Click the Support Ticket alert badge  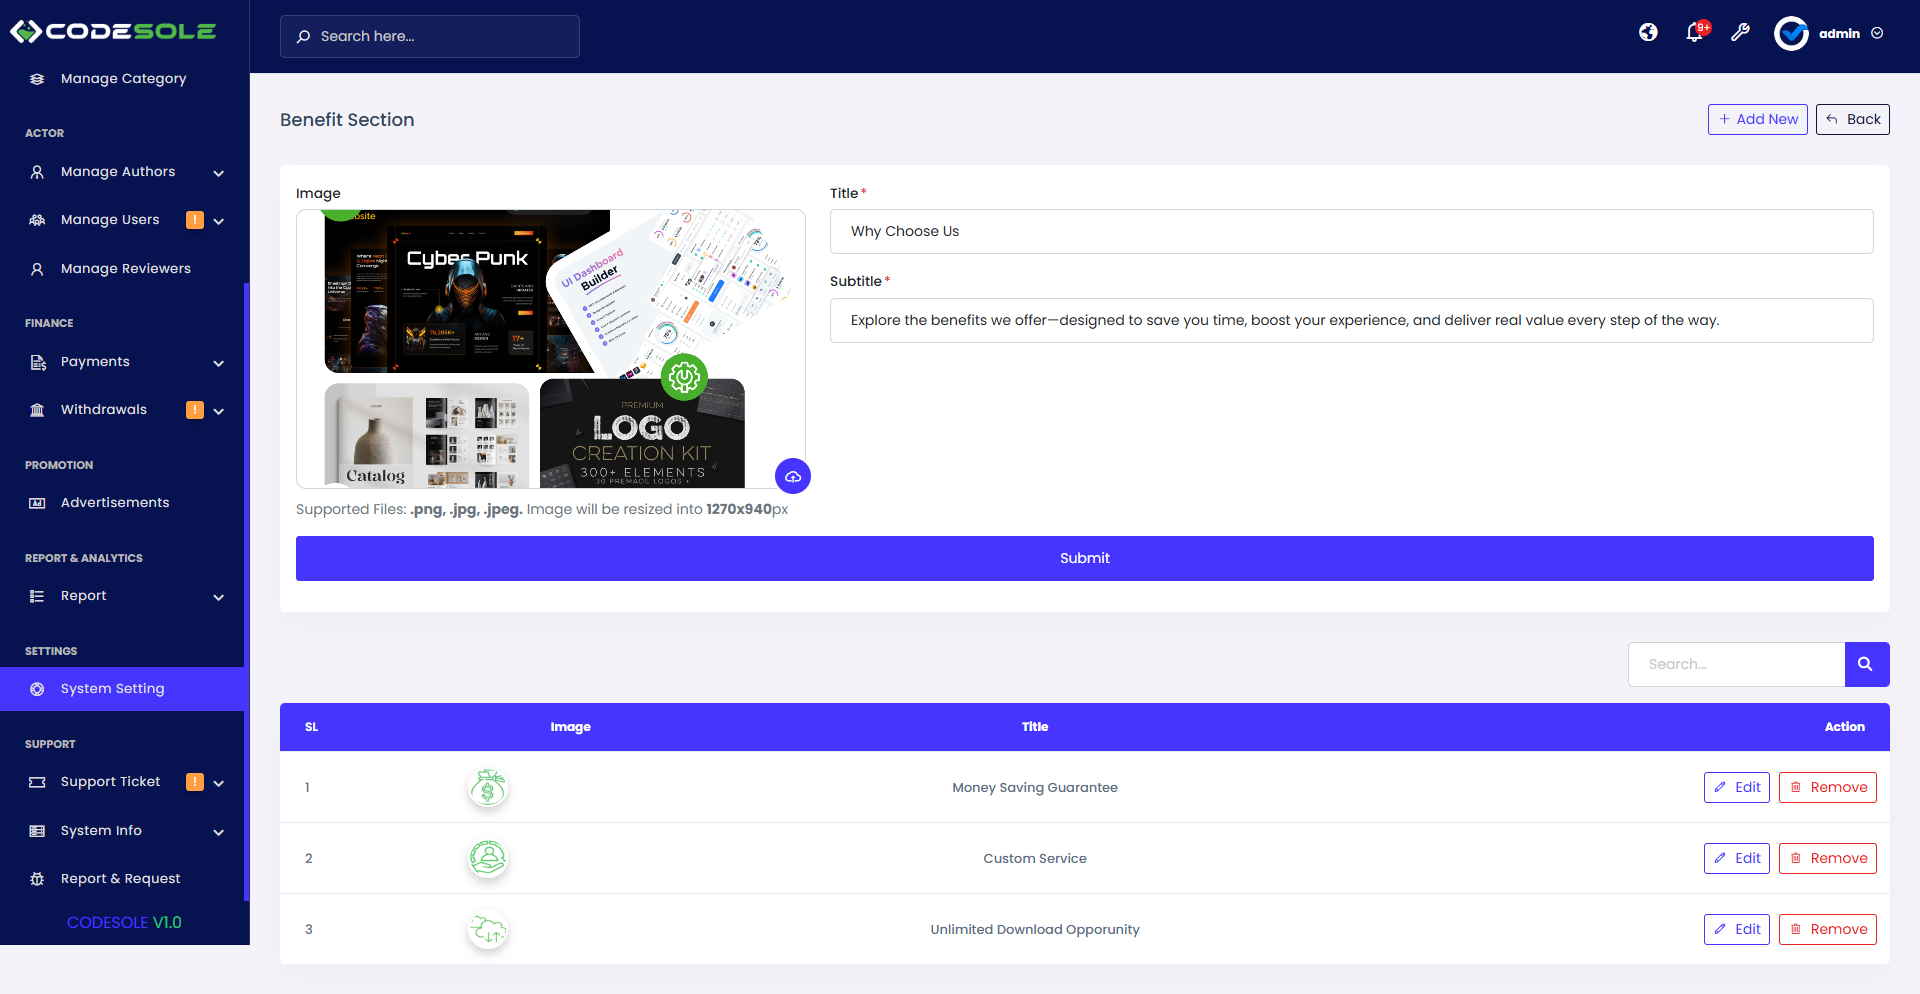(195, 782)
